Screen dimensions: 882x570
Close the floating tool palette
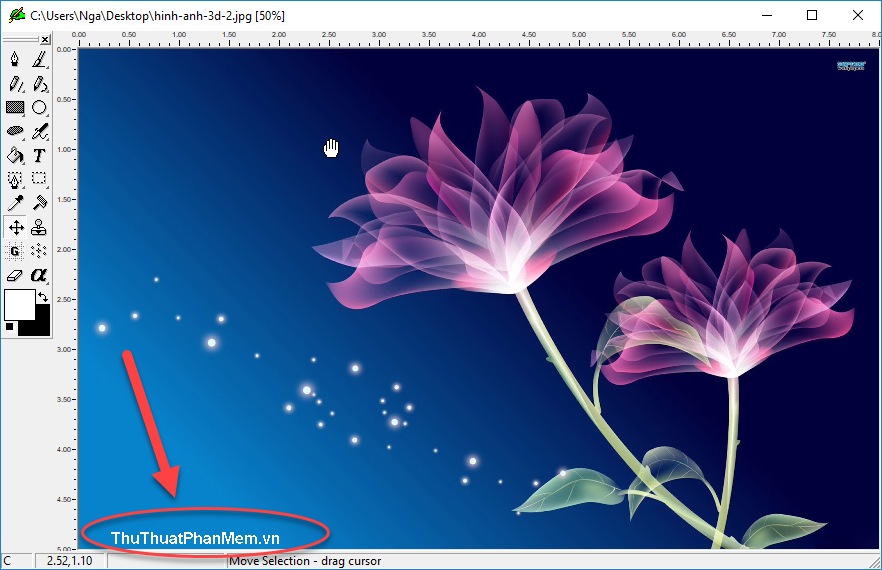45,39
